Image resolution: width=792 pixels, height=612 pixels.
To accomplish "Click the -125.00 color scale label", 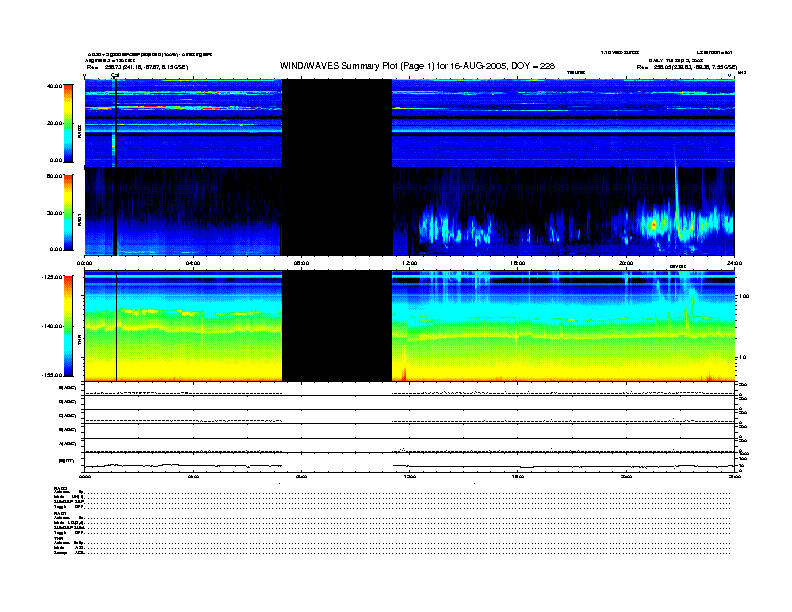I will coord(52,277).
